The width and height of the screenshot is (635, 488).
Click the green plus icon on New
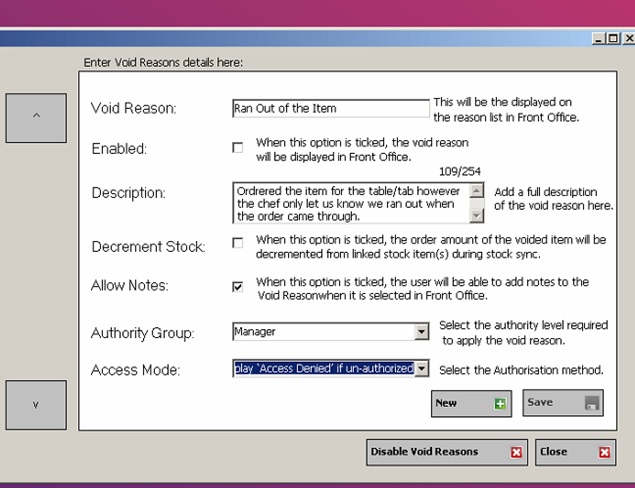tap(500, 403)
